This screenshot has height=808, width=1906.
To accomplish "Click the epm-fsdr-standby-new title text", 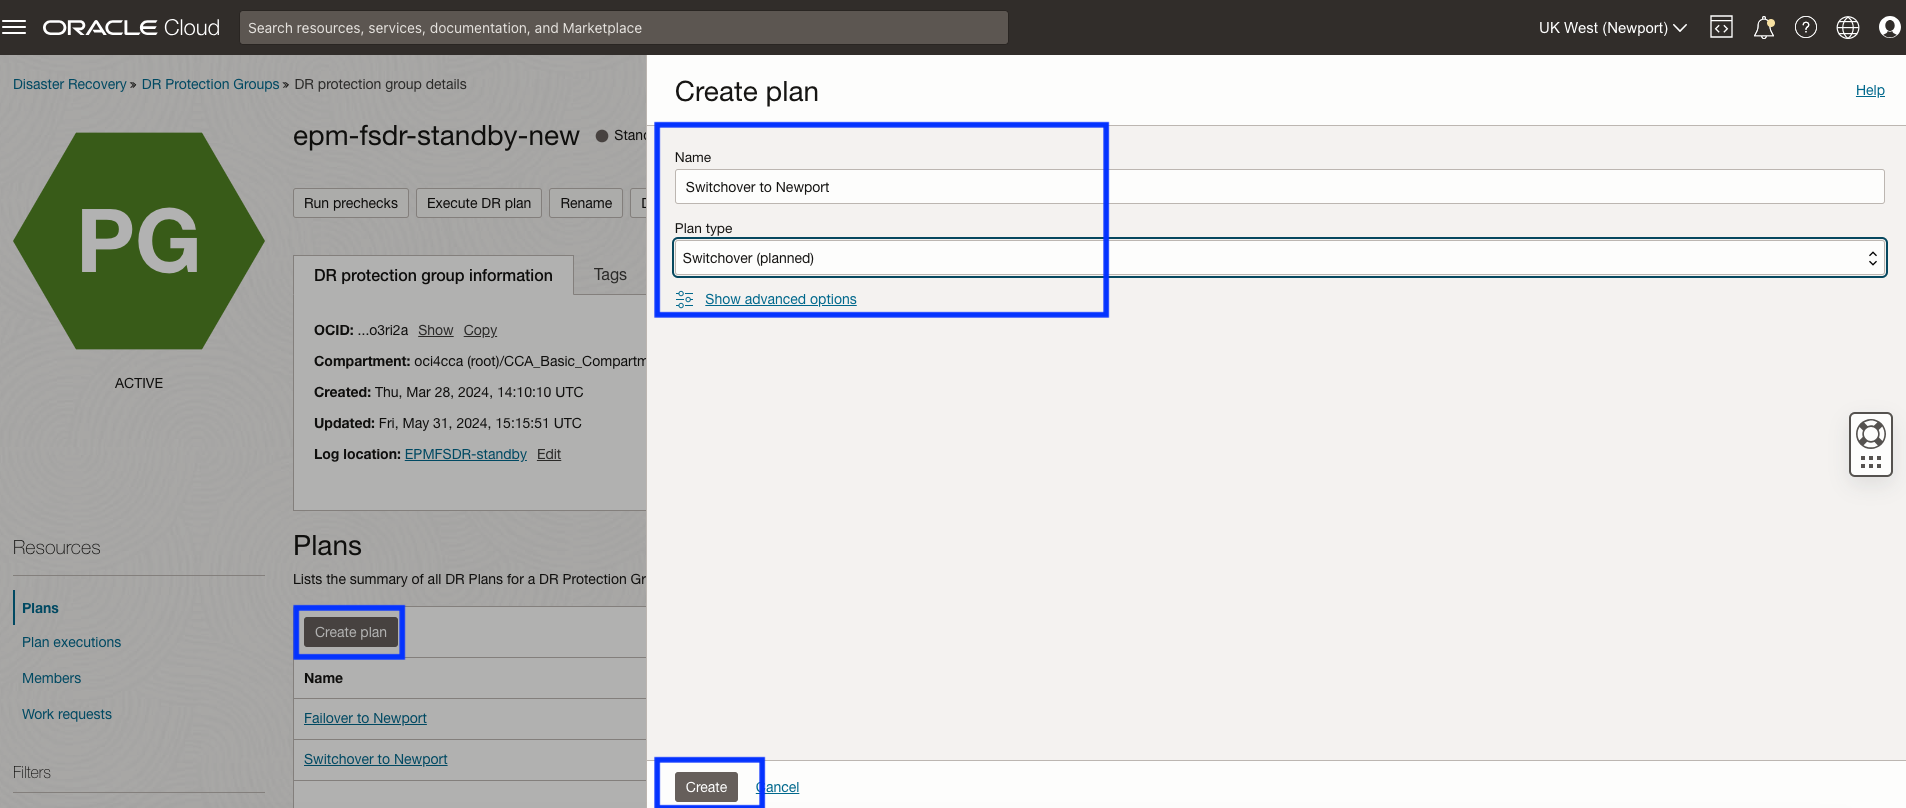I will tap(436, 136).
